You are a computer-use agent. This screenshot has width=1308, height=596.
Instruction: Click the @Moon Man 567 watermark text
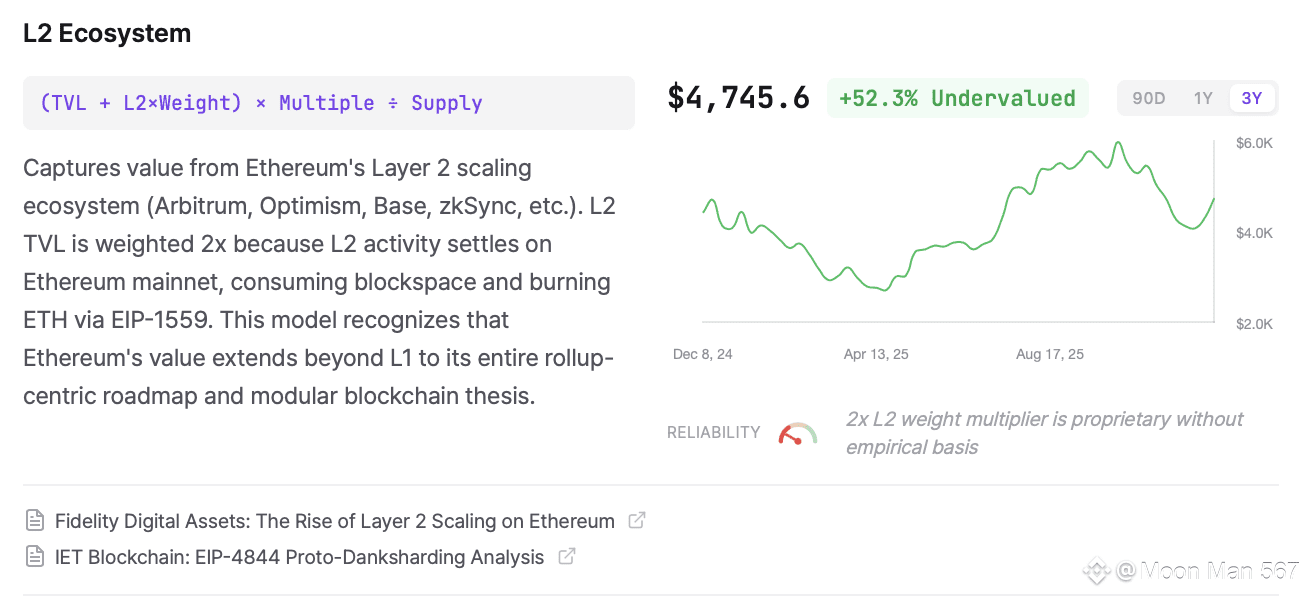[1207, 571]
